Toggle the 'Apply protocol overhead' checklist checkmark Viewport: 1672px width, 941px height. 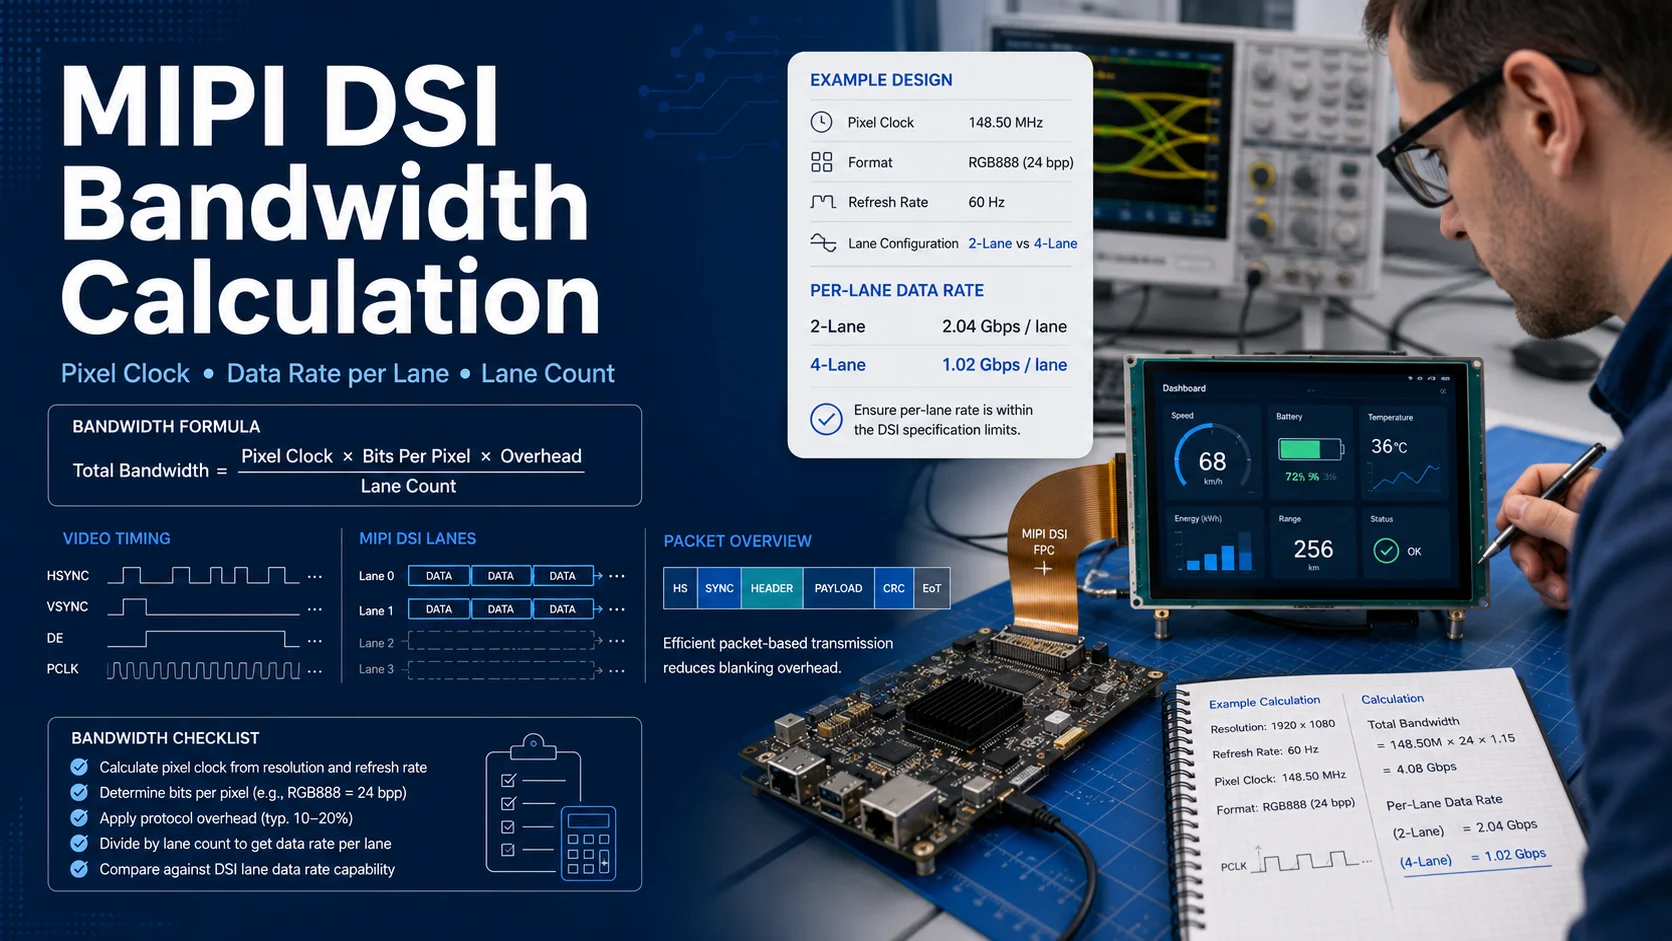click(79, 818)
